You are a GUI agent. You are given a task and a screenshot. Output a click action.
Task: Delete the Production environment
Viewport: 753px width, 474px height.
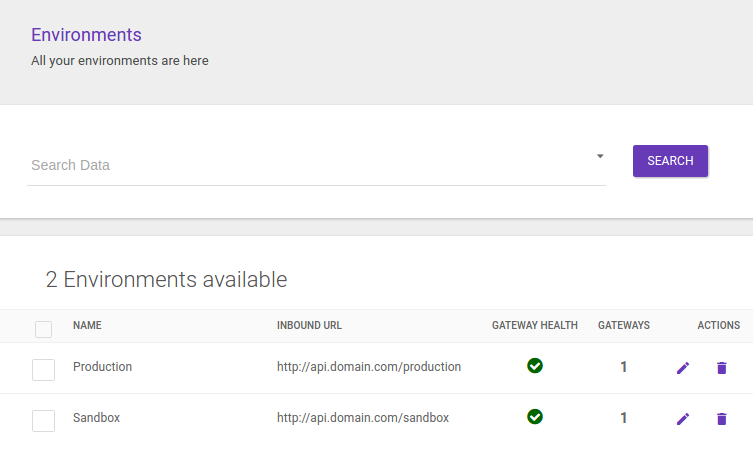[722, 368]
